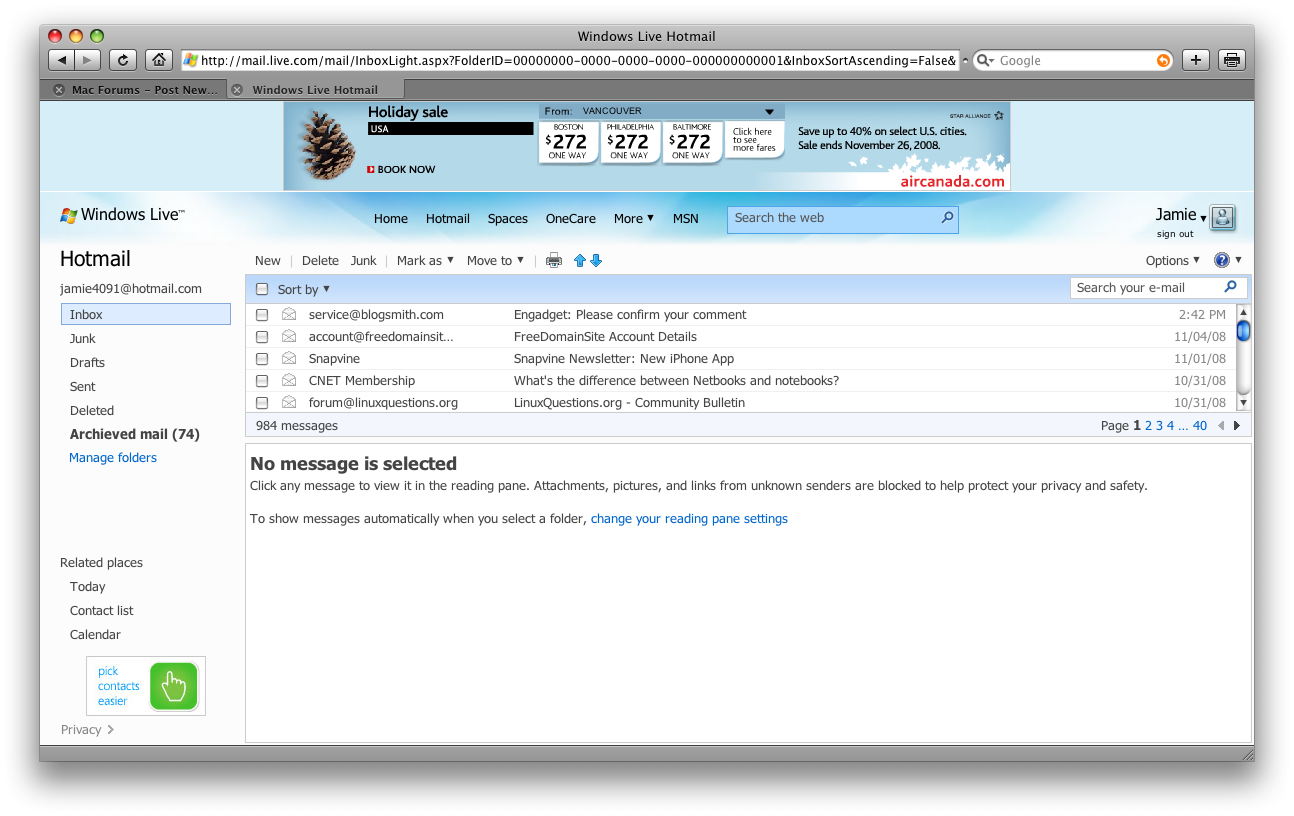
Task: Select the Junk folder in sidebar
Action: pos(83,338)
